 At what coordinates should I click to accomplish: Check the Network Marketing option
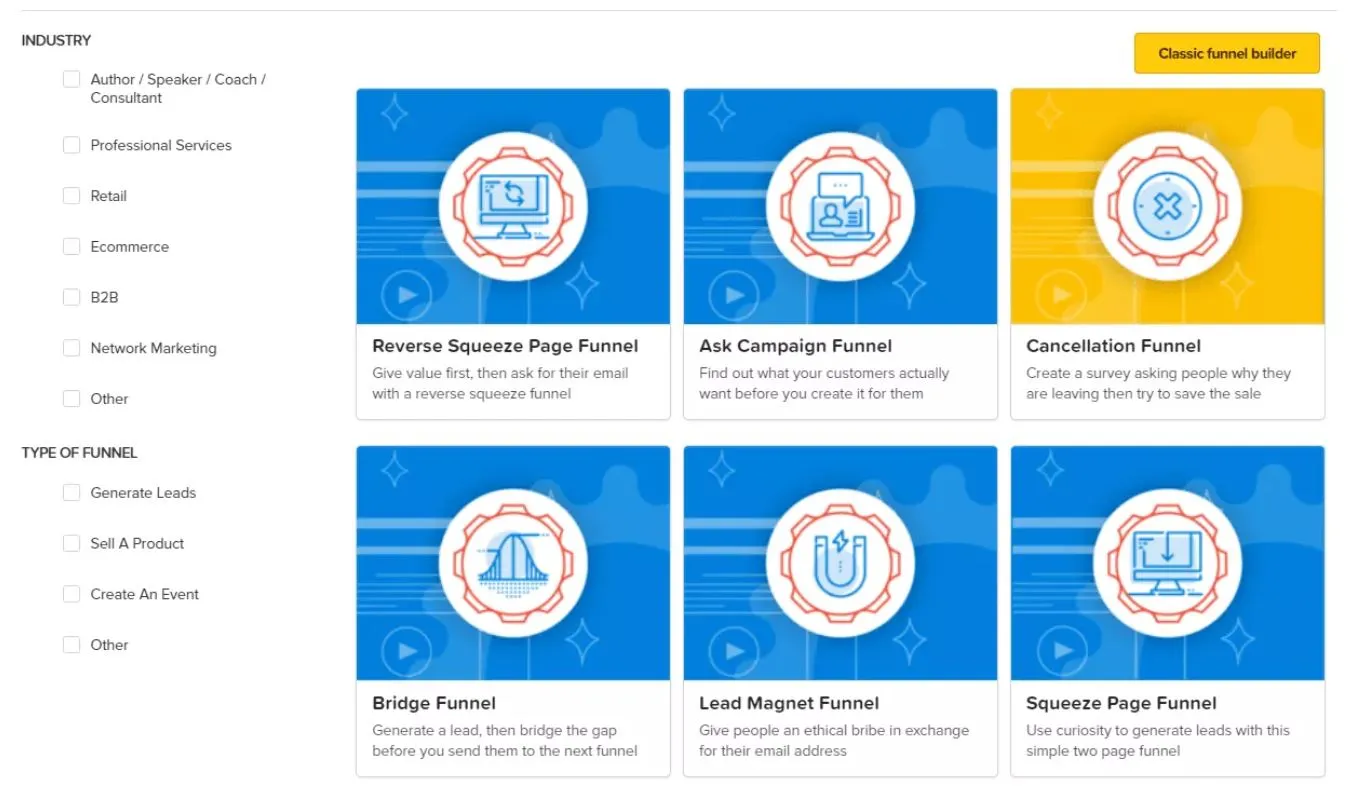[71, 348]
